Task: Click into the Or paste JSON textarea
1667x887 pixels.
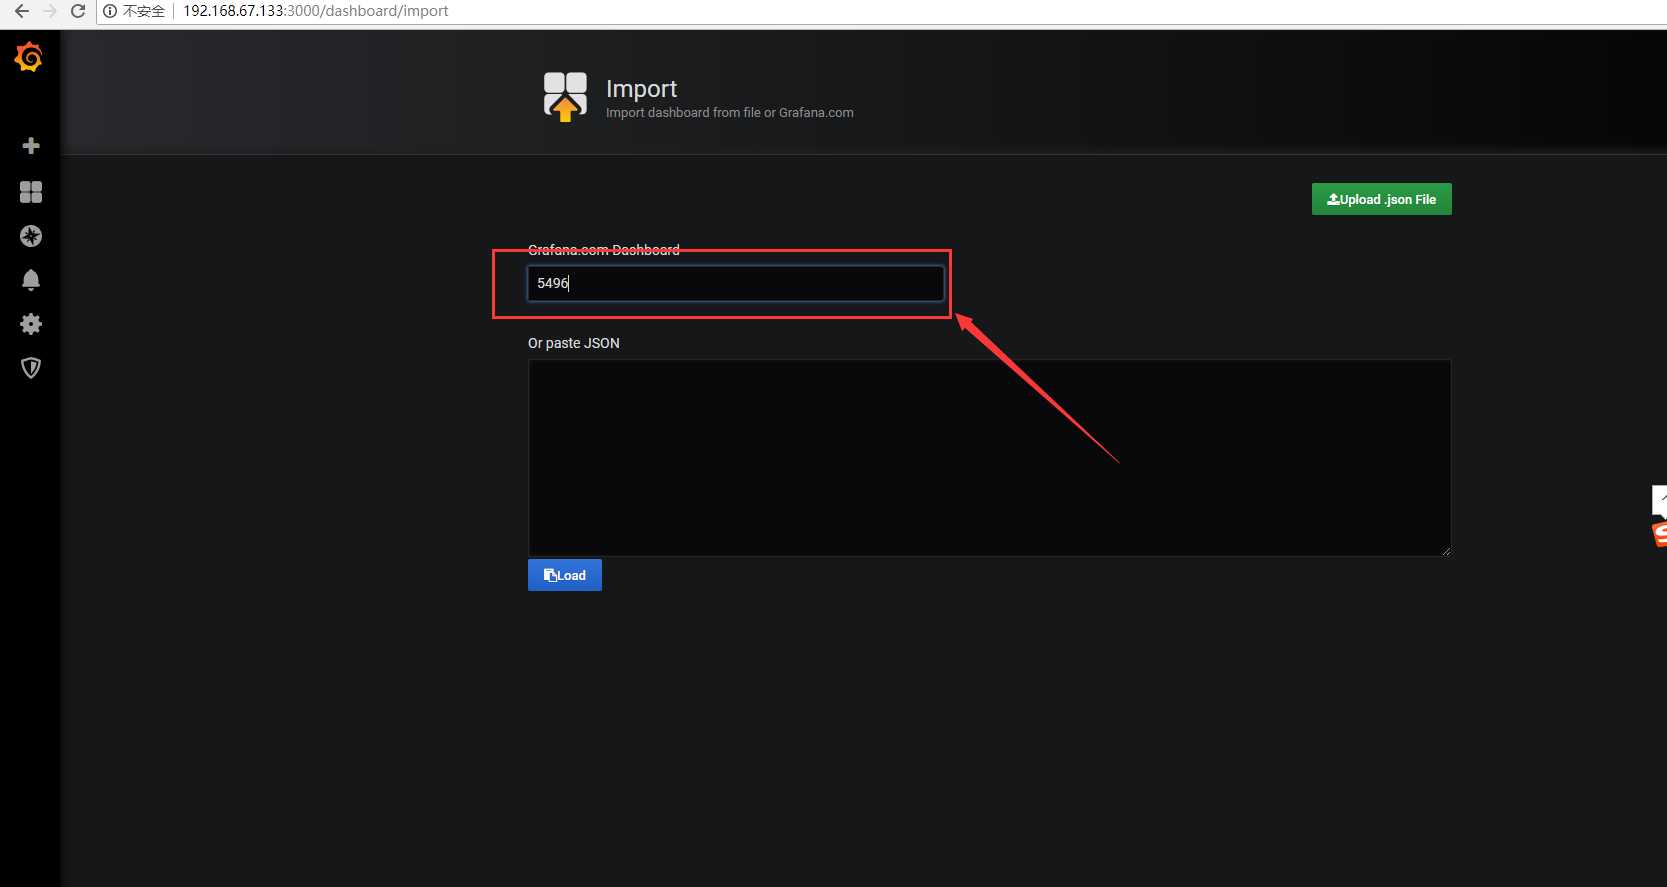Action: coord(989,458)
